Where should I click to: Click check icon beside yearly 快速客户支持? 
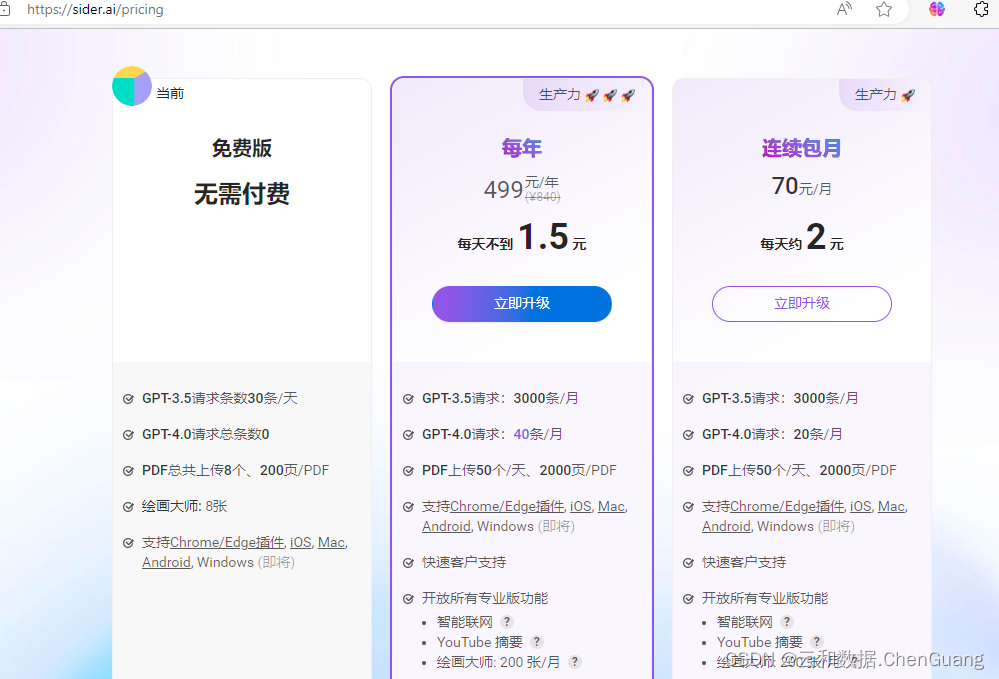[x=408, y=563]
